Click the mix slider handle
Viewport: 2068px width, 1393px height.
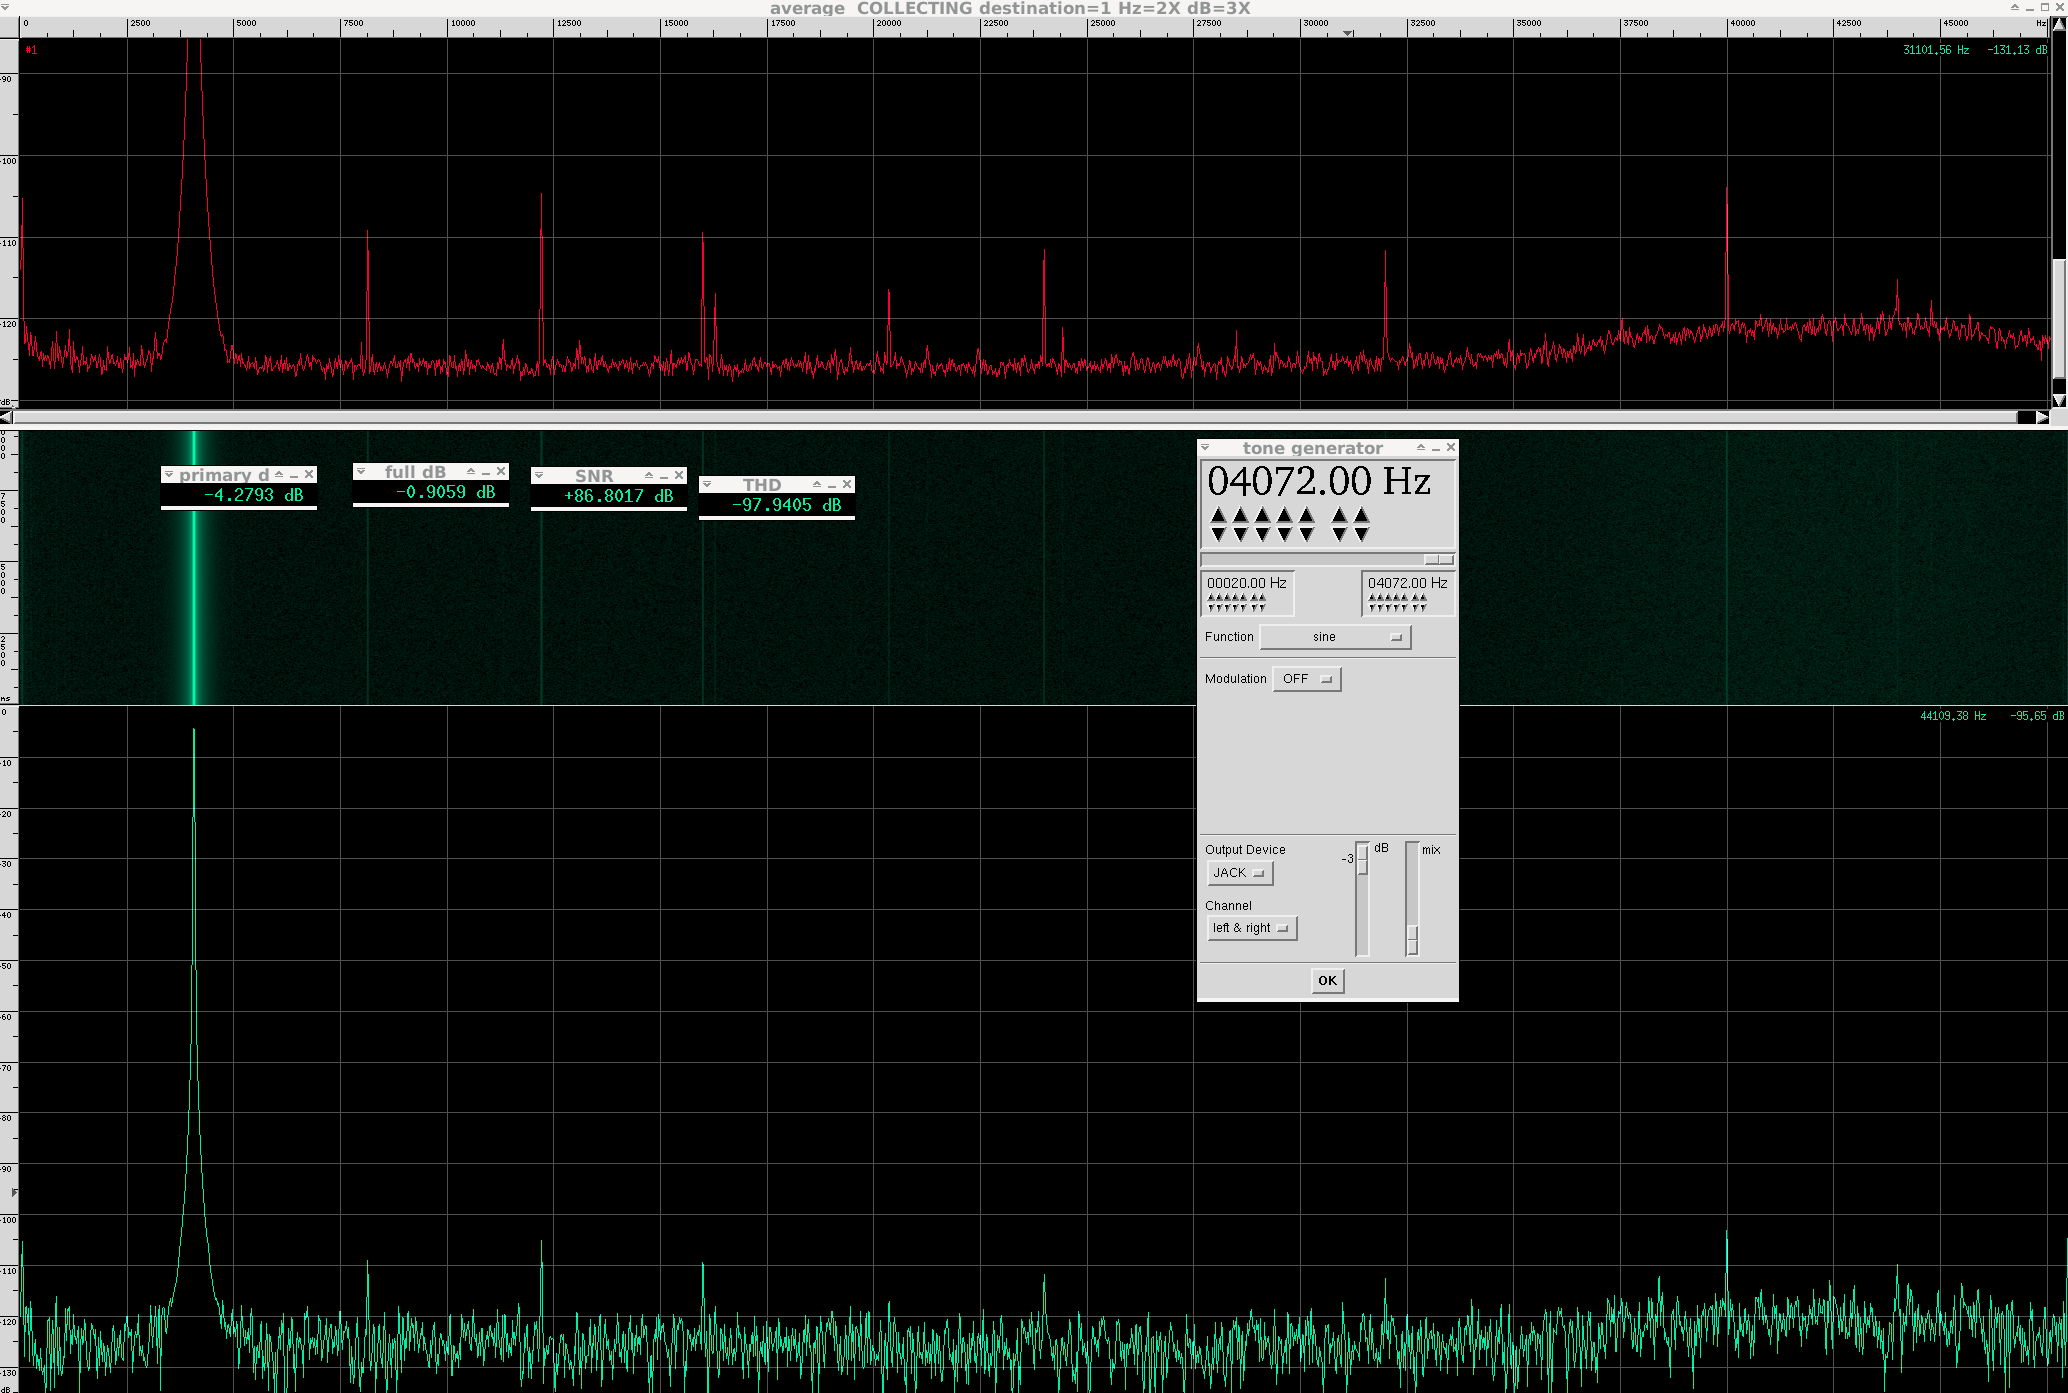pos(1412,939)
